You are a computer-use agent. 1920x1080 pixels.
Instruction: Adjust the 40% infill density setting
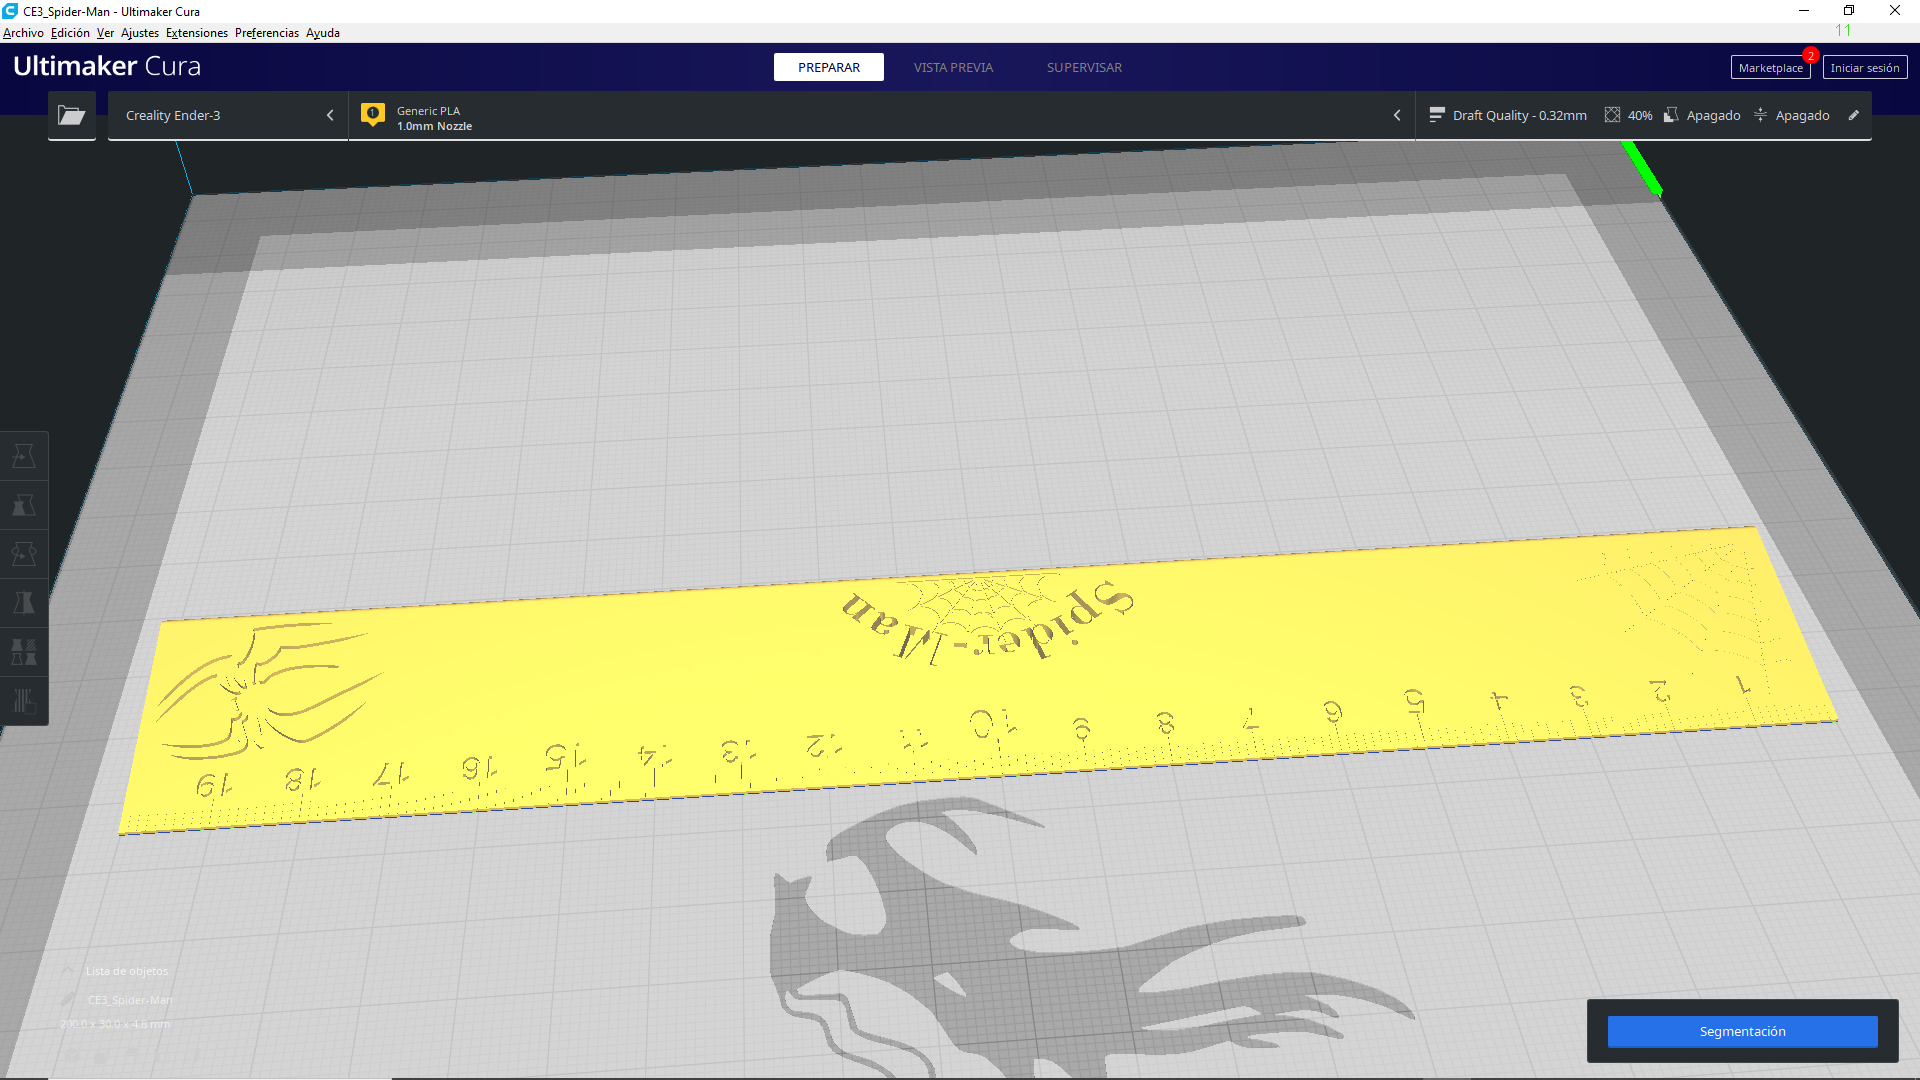[1628, 115]
